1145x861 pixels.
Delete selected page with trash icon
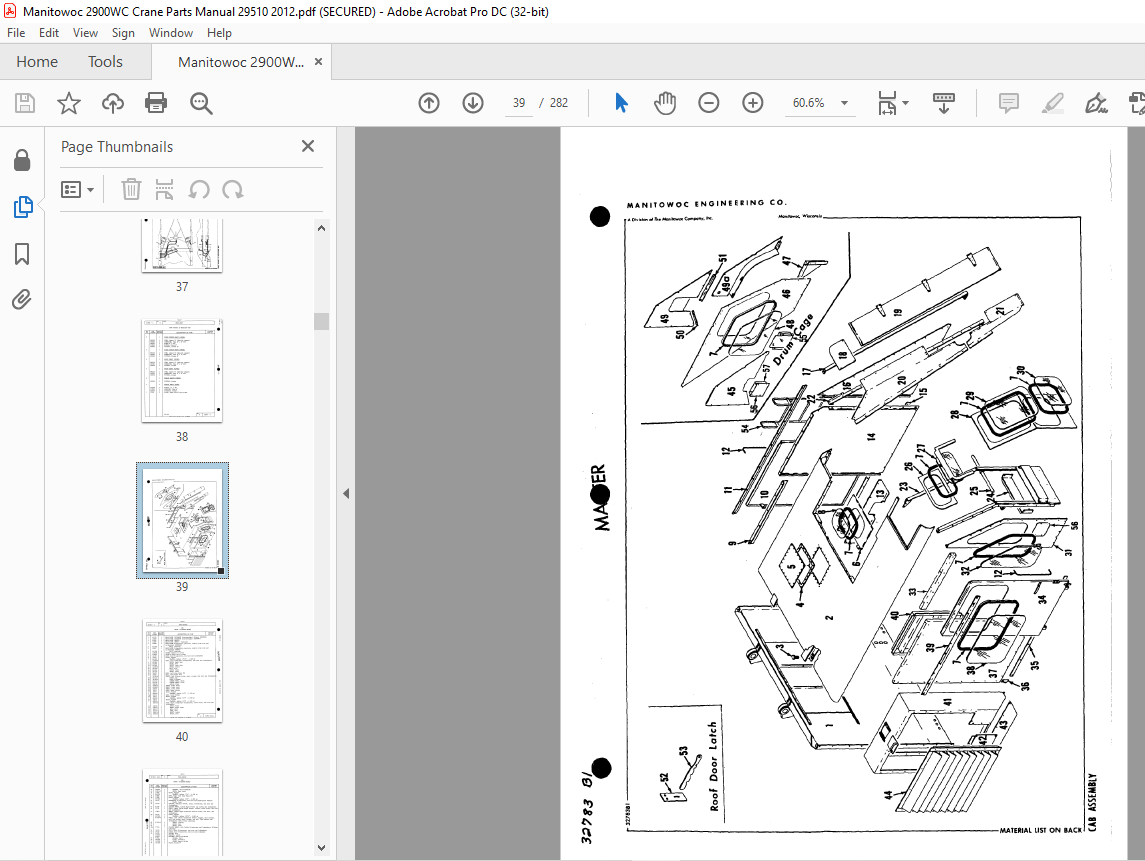(x=131, y=190)
